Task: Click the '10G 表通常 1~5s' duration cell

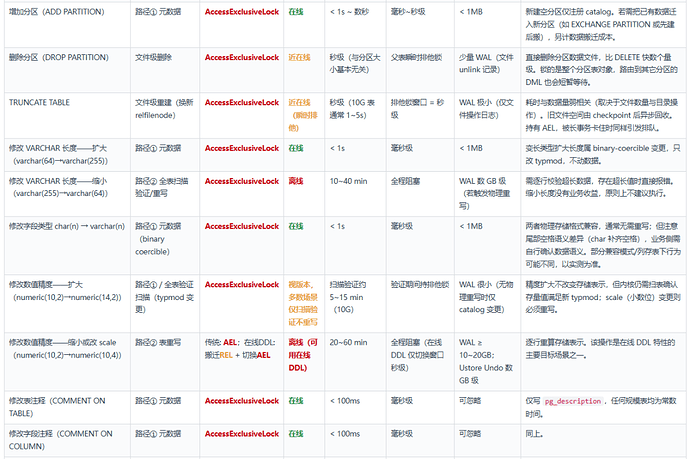Action: [x=356, y=115]
